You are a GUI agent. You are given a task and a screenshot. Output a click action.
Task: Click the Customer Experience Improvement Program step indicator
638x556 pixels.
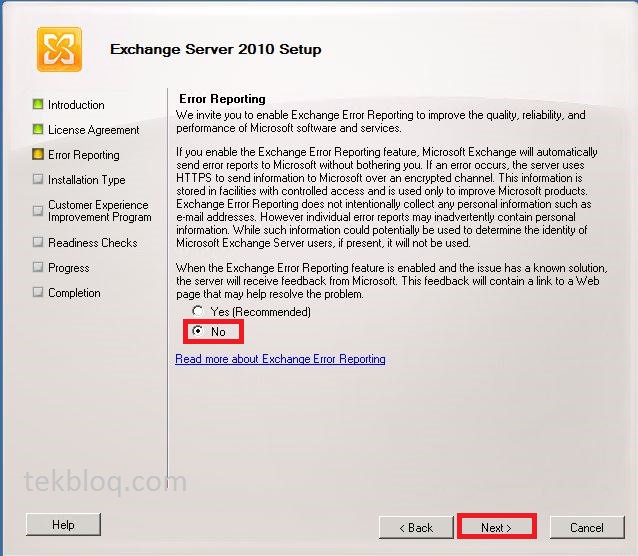(x=38, y=211)
